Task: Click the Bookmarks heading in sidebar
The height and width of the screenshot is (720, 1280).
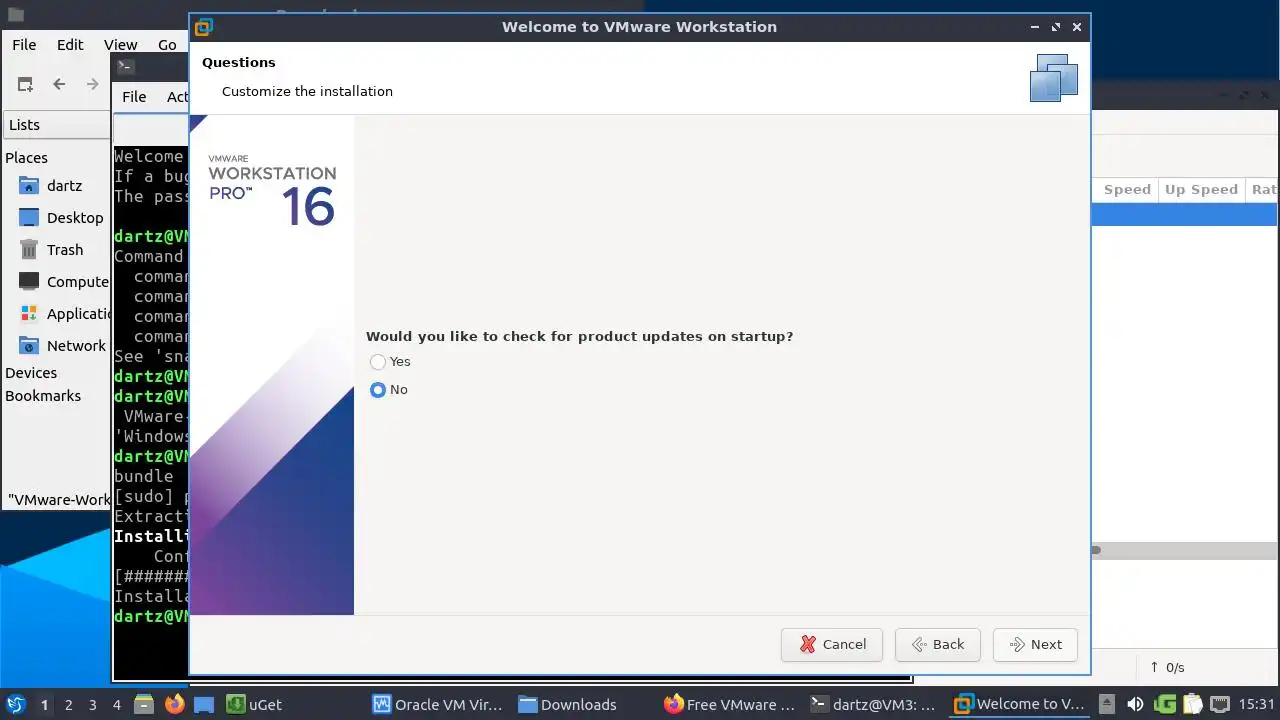Action: (43, 396)
